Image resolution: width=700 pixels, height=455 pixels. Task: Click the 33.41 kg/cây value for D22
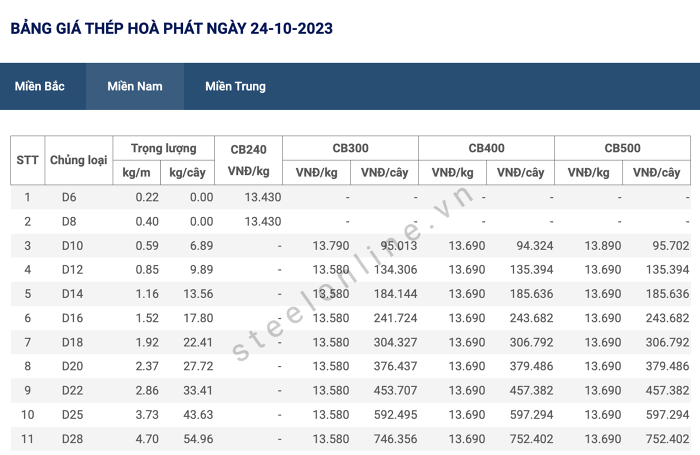tap(198, 390)
